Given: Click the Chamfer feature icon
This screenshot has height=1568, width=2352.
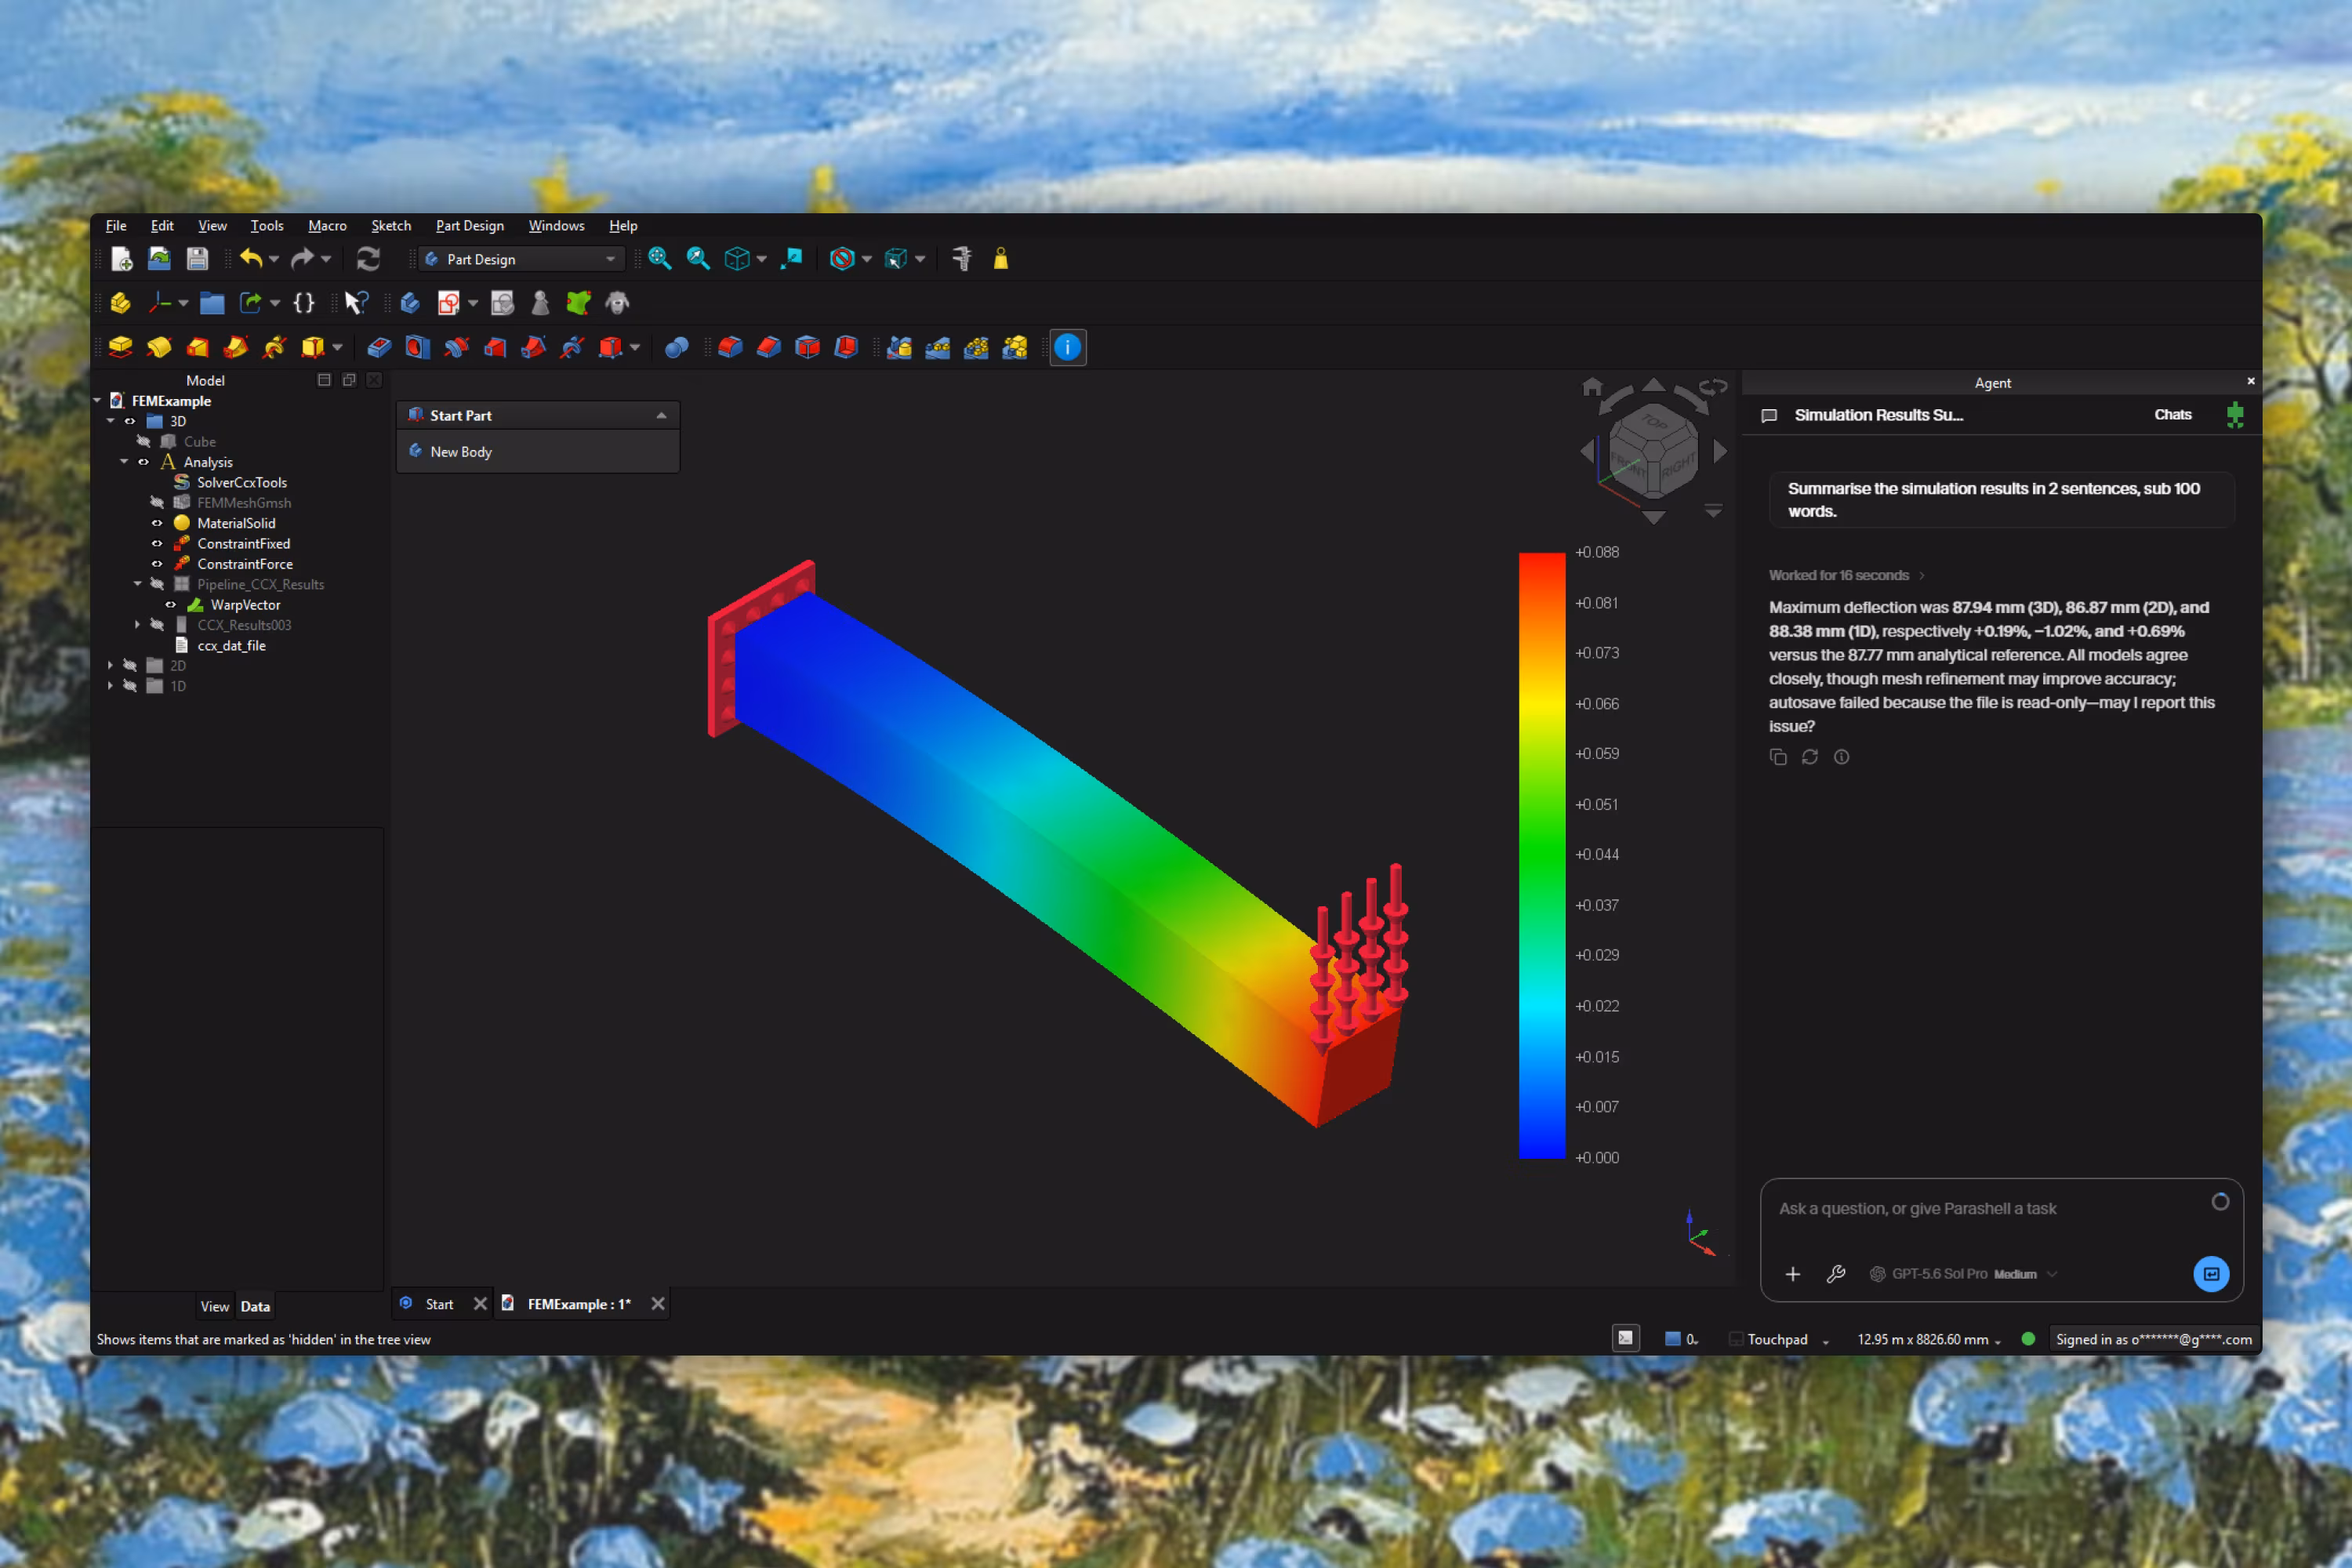Looking at the screenshot, I should 768,347.
